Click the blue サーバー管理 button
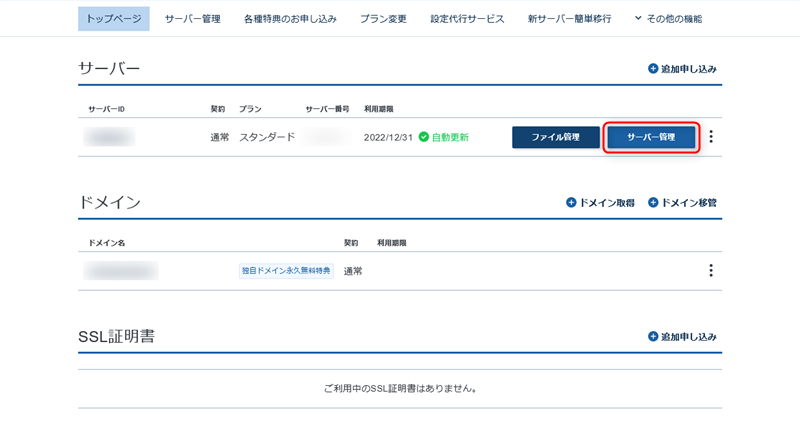Screen dimensions: 800x423 [651, 137]
